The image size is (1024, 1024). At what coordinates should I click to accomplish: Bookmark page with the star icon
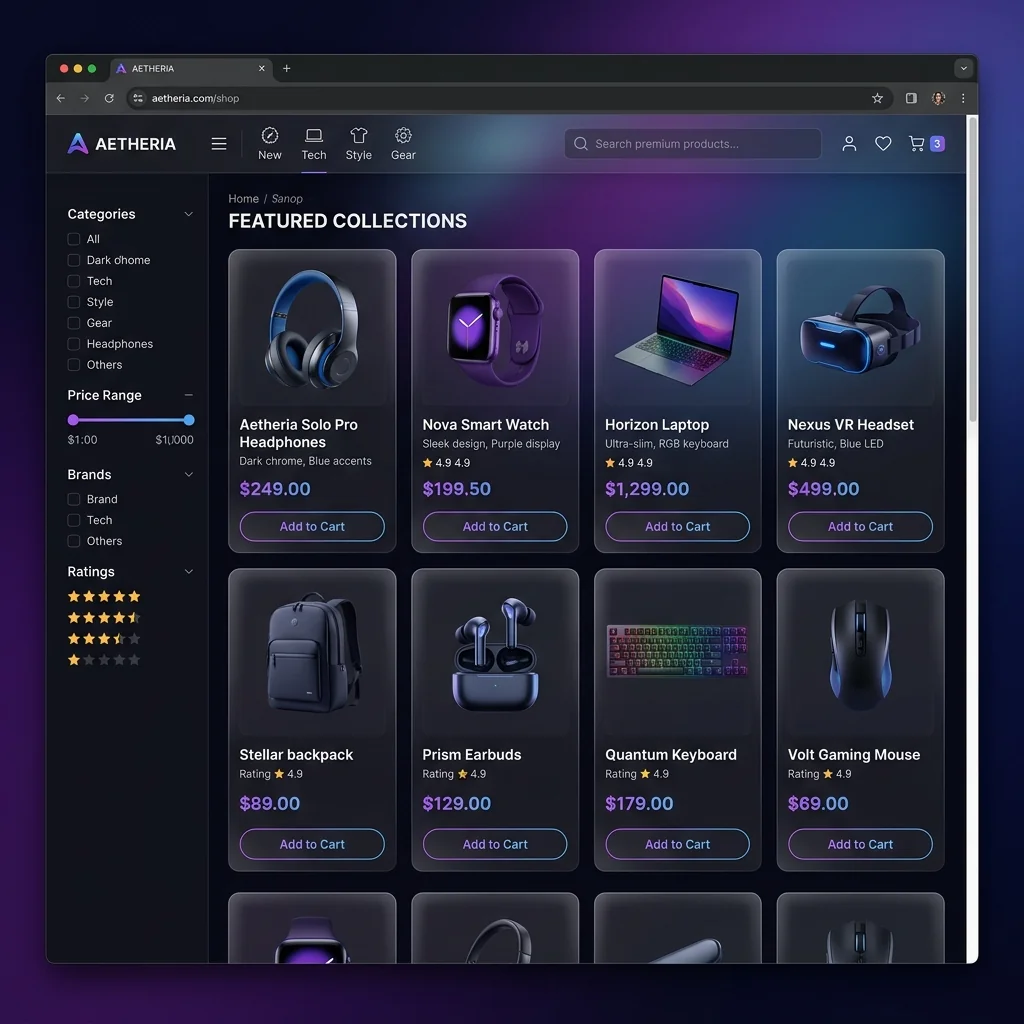click(x=877, y=98)
